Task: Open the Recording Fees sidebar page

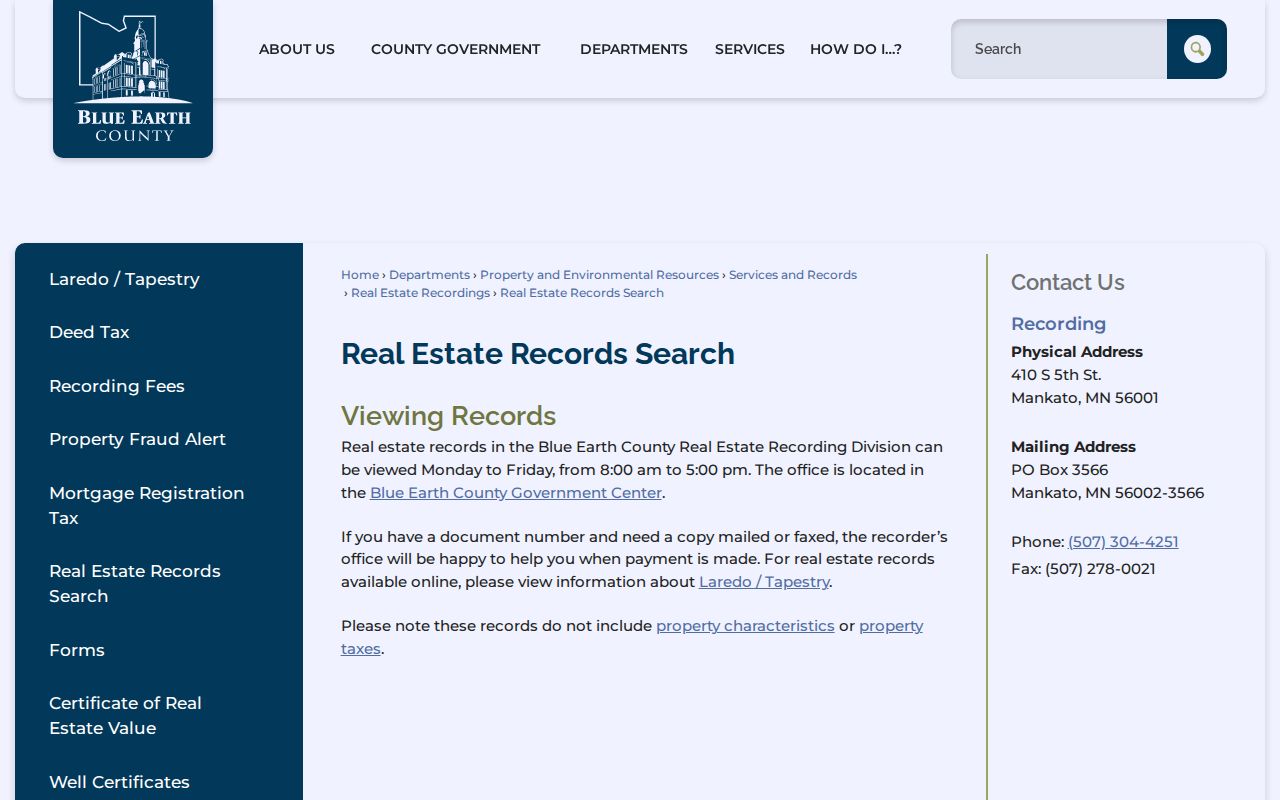Action: tap(117, 386)
